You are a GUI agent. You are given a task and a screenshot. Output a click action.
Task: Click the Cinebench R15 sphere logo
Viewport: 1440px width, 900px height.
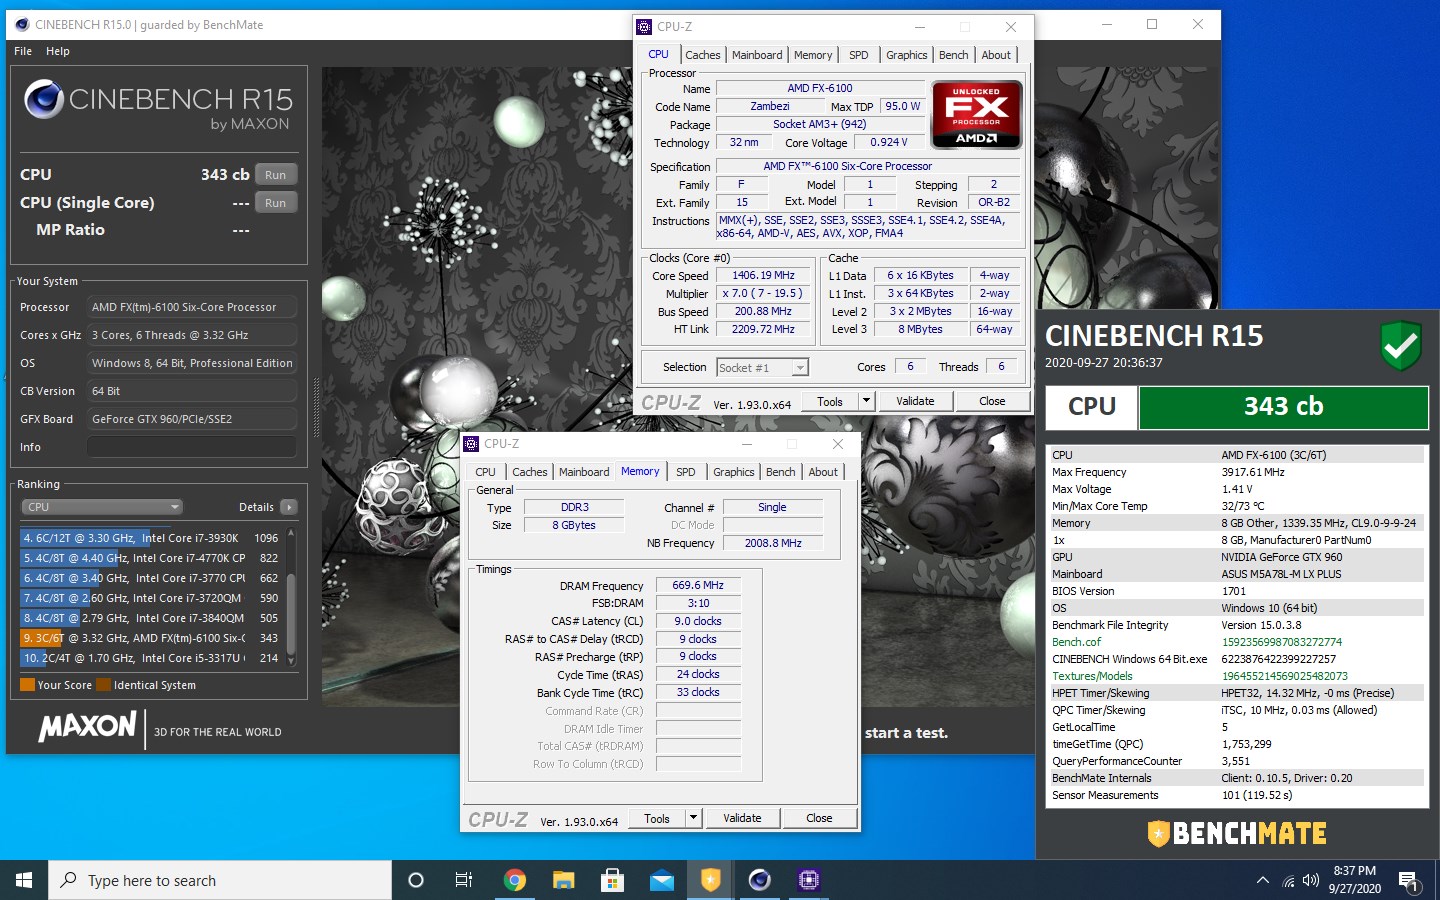click(x=44, y=100)
